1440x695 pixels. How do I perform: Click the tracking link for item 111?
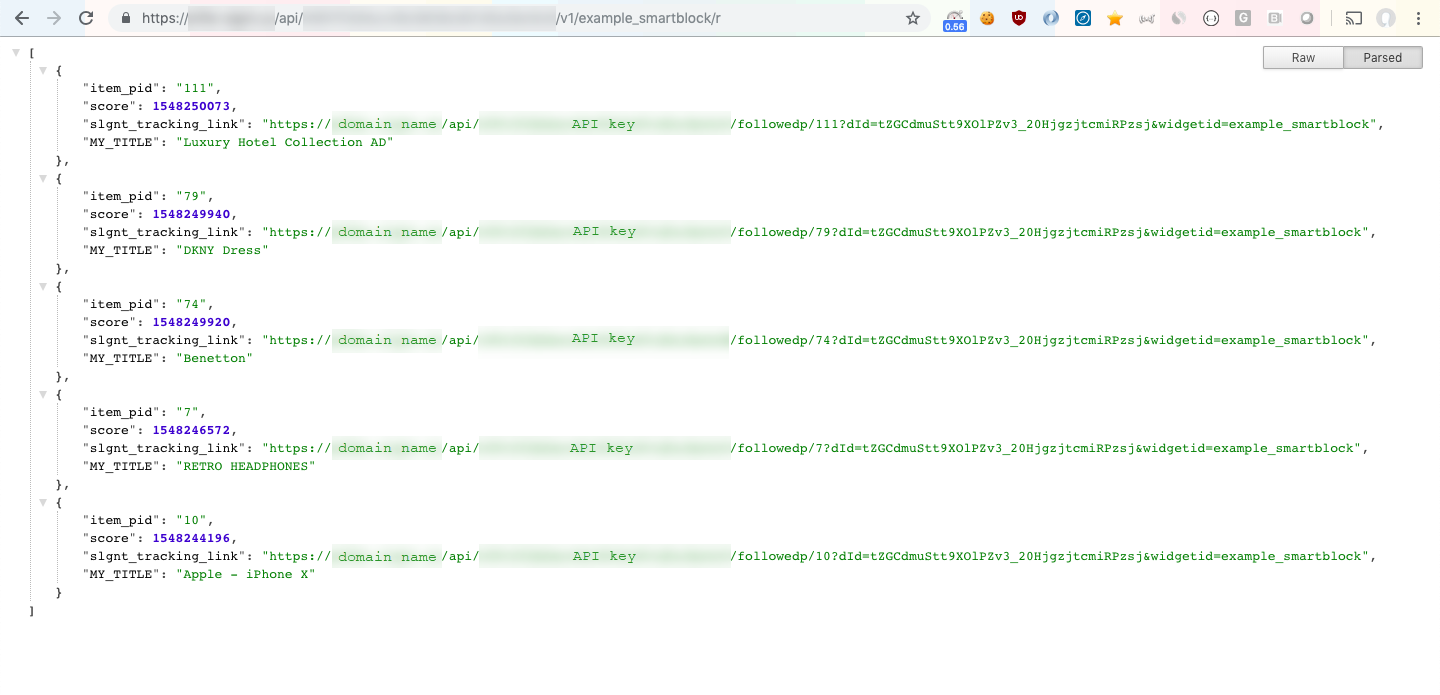pyautogui.click(x=820, y=124)
